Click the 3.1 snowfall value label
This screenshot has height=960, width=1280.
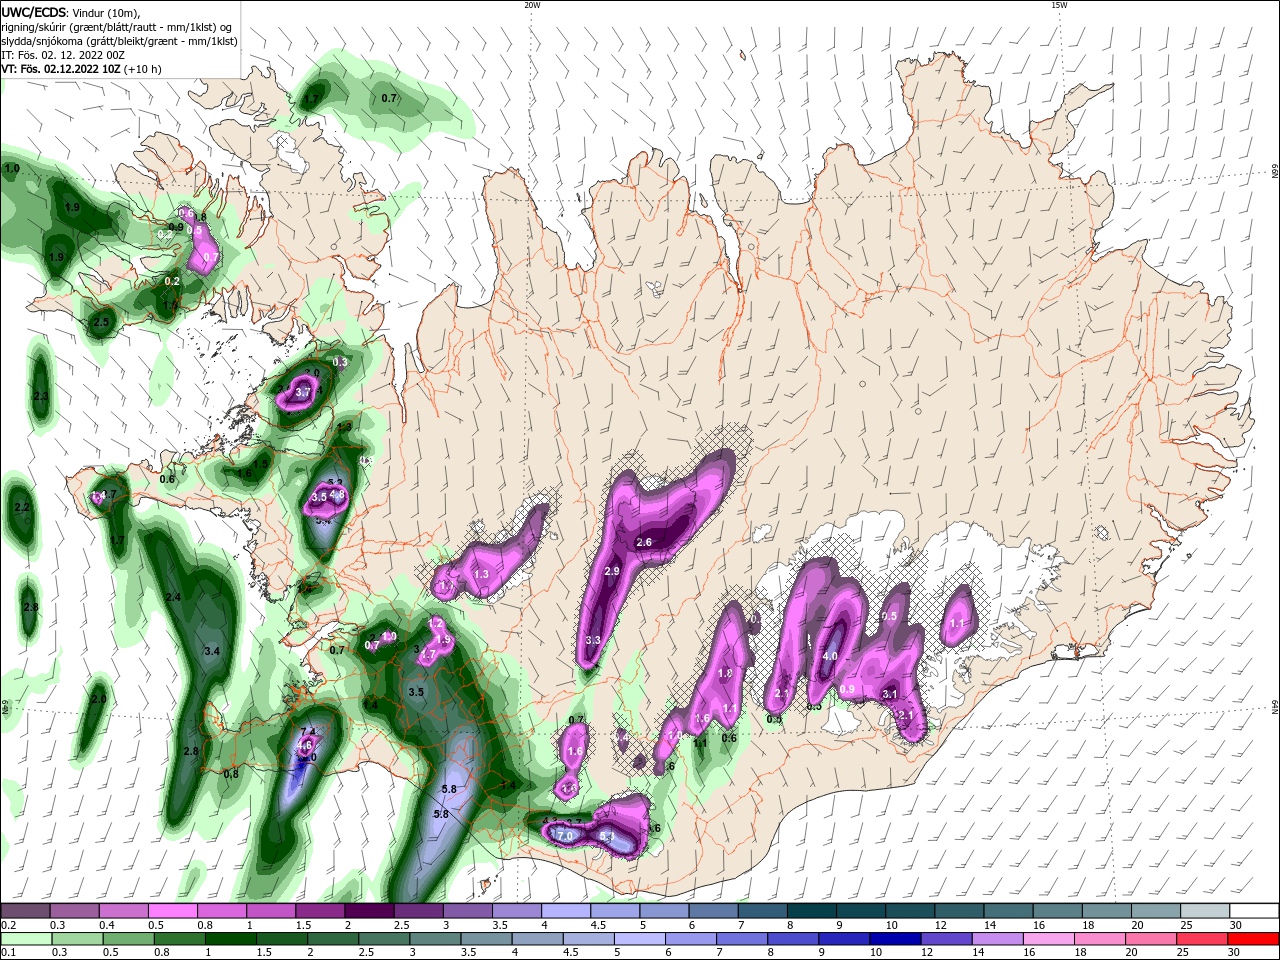click(x=890, y=694)
